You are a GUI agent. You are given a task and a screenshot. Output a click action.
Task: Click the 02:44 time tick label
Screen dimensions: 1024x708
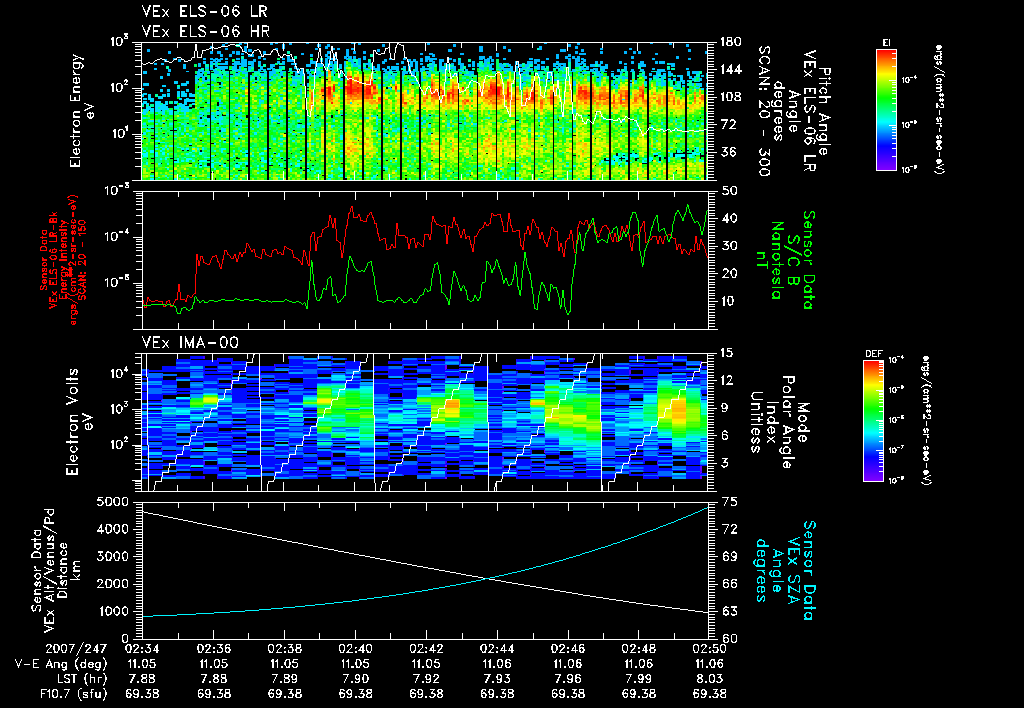[x=497, y=649]
